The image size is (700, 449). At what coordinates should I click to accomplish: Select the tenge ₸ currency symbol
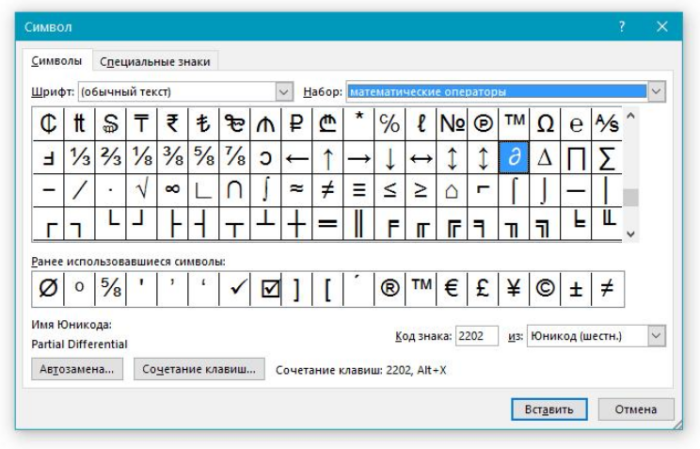click(142, 124)
